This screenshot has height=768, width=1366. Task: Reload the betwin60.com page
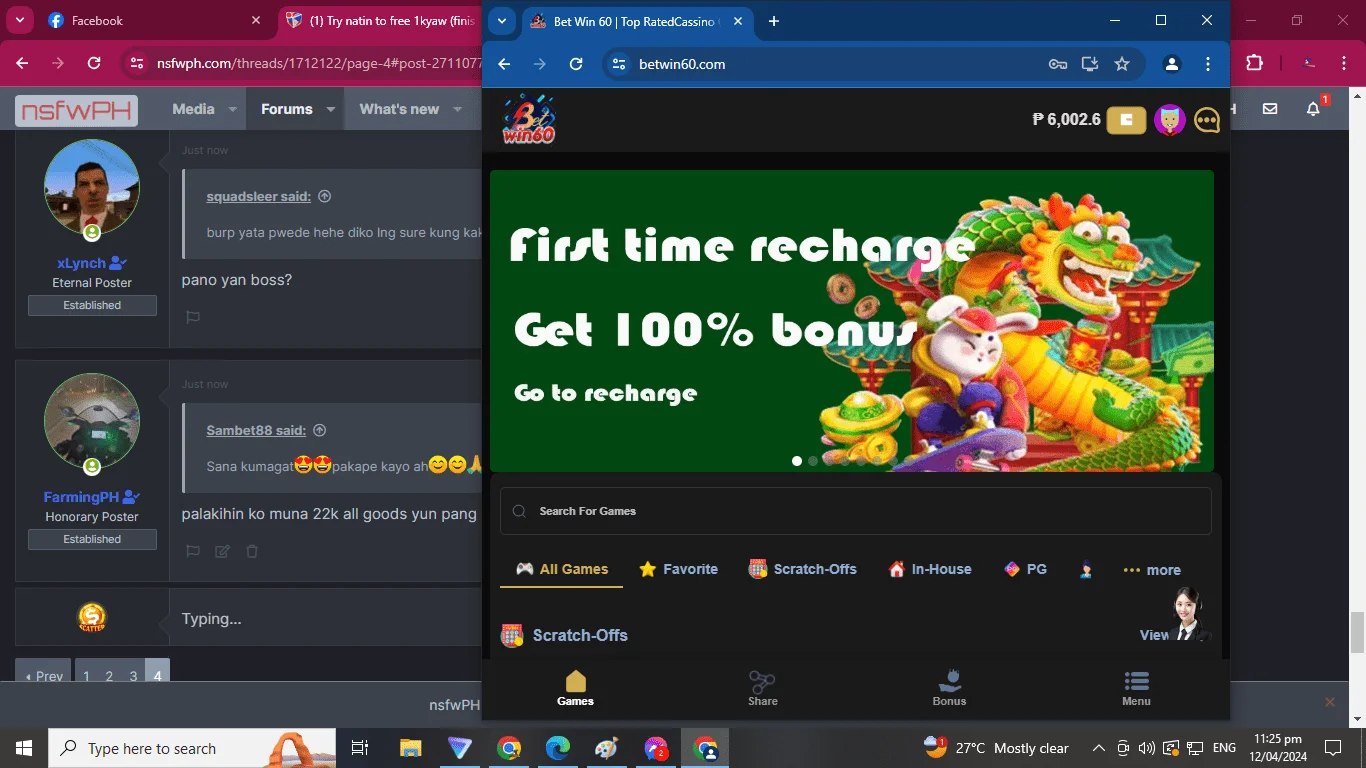pos(576,64)
